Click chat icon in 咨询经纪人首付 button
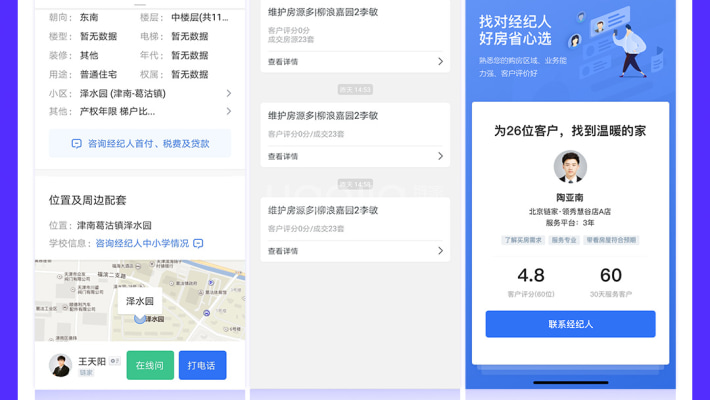710x400 pixels. (77, 144)
